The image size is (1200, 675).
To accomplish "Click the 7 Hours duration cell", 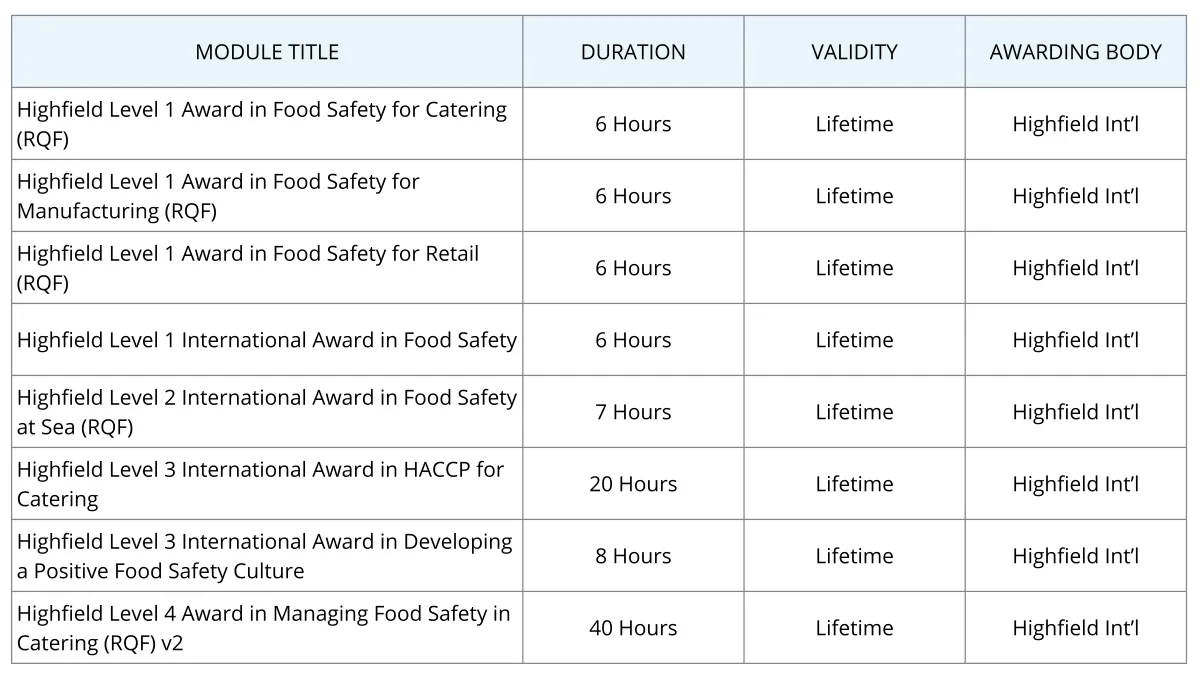I will pos(633,412).
